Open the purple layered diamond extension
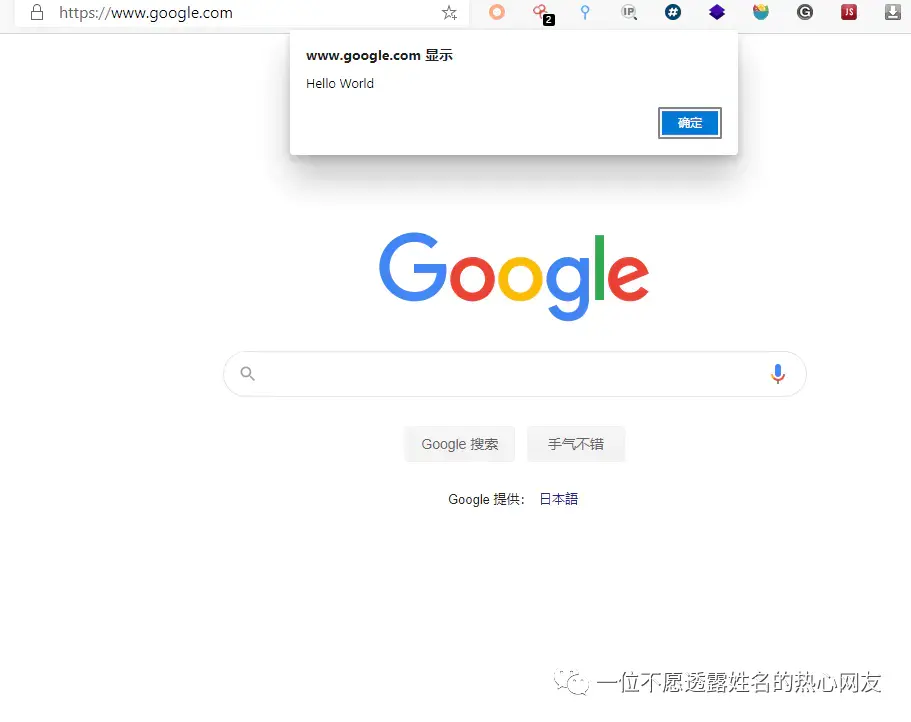The image size is (911, 722). click(717, 12)
